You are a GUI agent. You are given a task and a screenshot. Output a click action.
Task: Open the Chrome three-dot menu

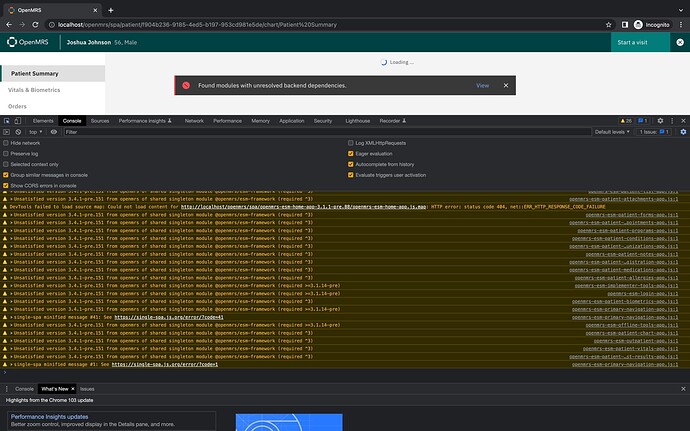pos(681,25)
